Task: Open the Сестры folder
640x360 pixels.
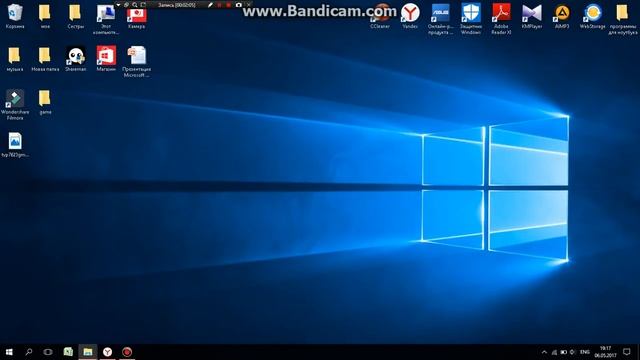Action: [76, 16]
